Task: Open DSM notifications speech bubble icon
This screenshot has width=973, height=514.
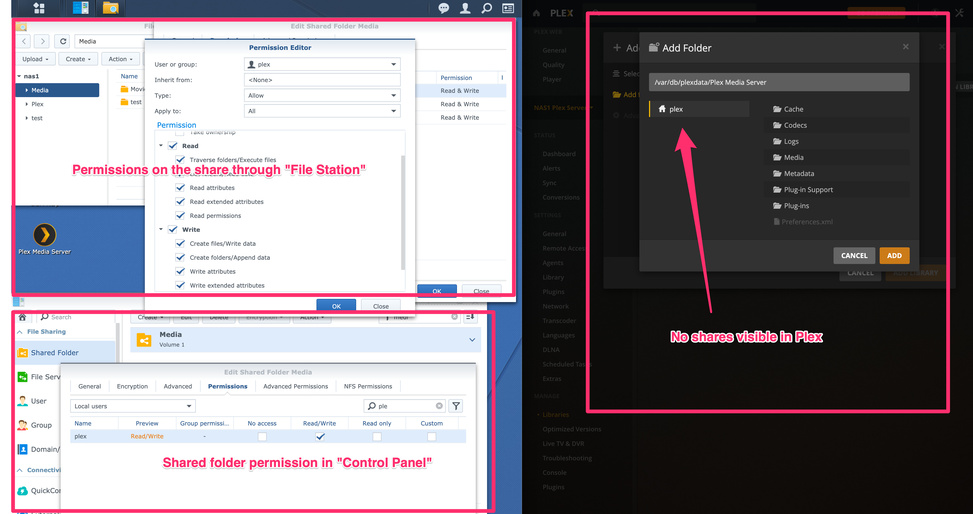Action: [444, 8]
